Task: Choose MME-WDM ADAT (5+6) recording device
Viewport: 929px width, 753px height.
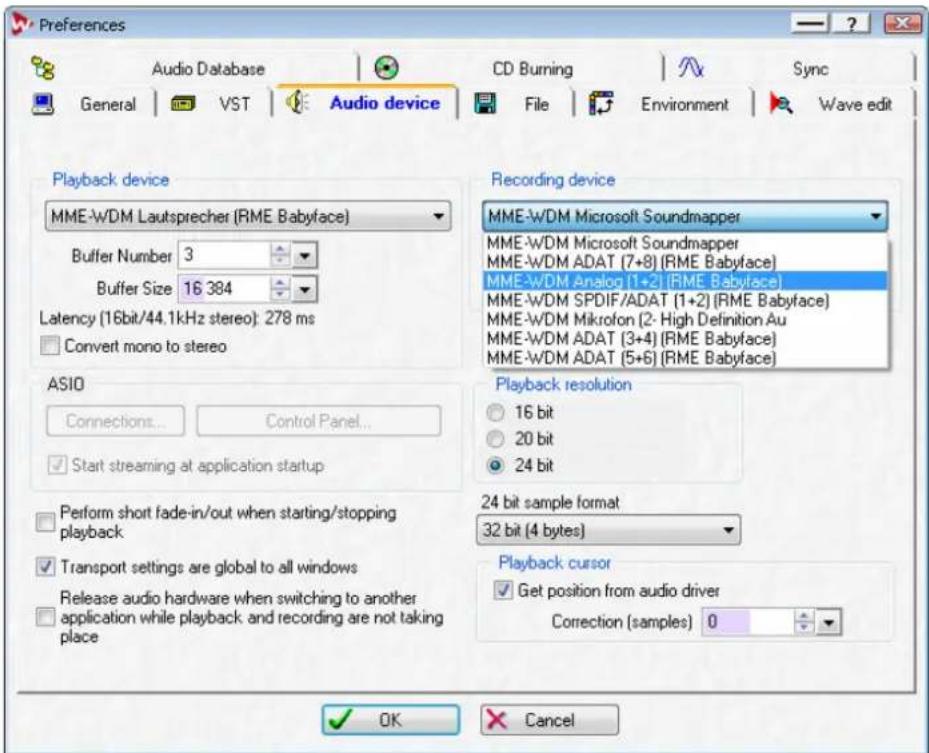Action: (685, 357)
